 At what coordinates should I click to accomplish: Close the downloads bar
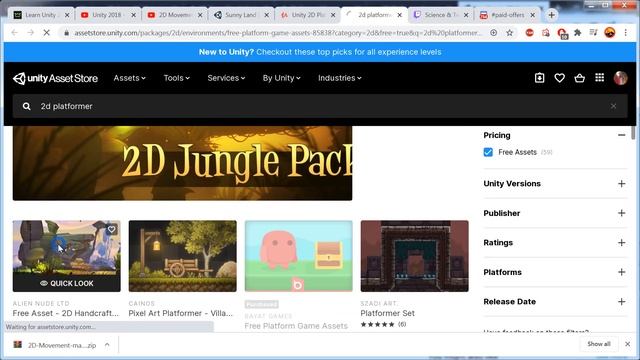point(627,344)
